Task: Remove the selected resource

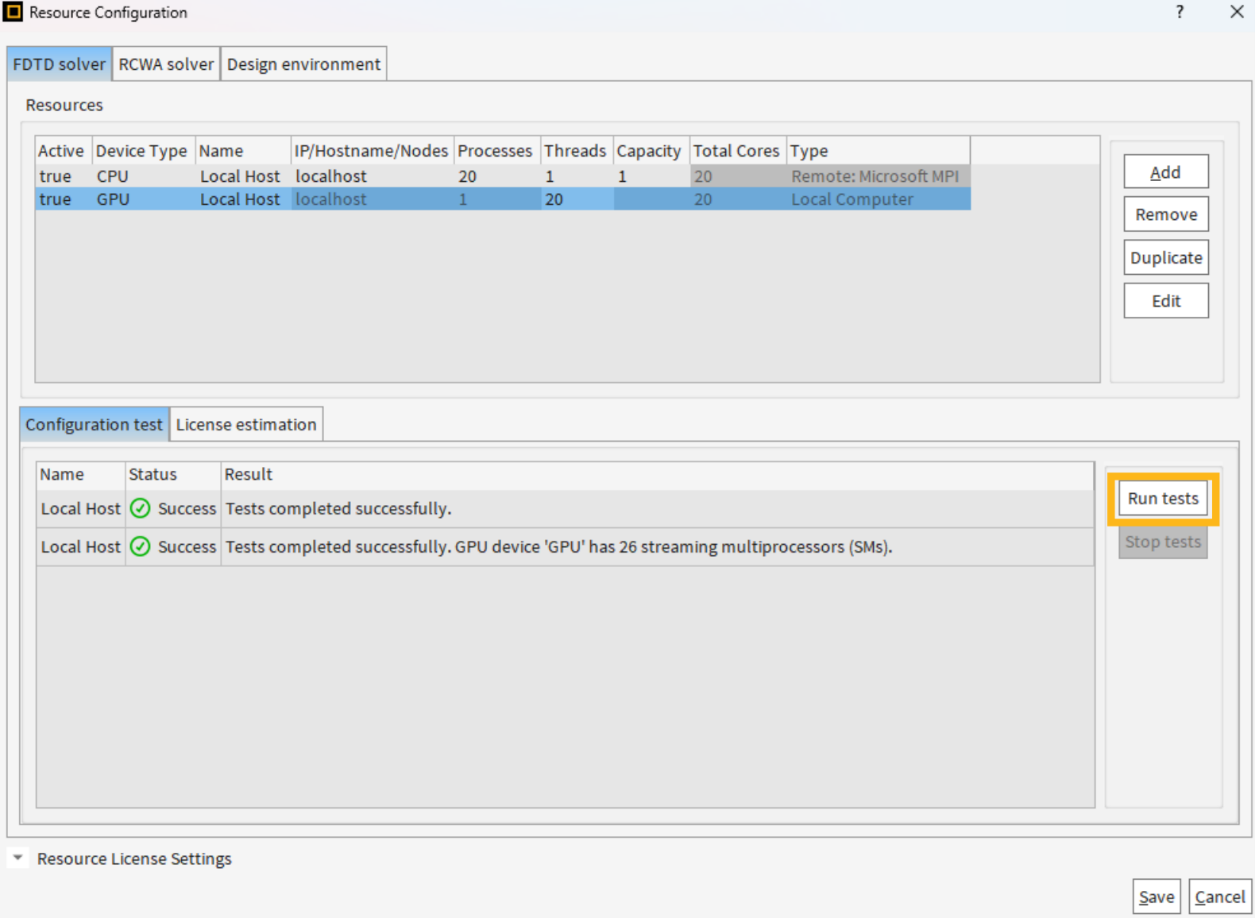Action: click(1165, 214)
